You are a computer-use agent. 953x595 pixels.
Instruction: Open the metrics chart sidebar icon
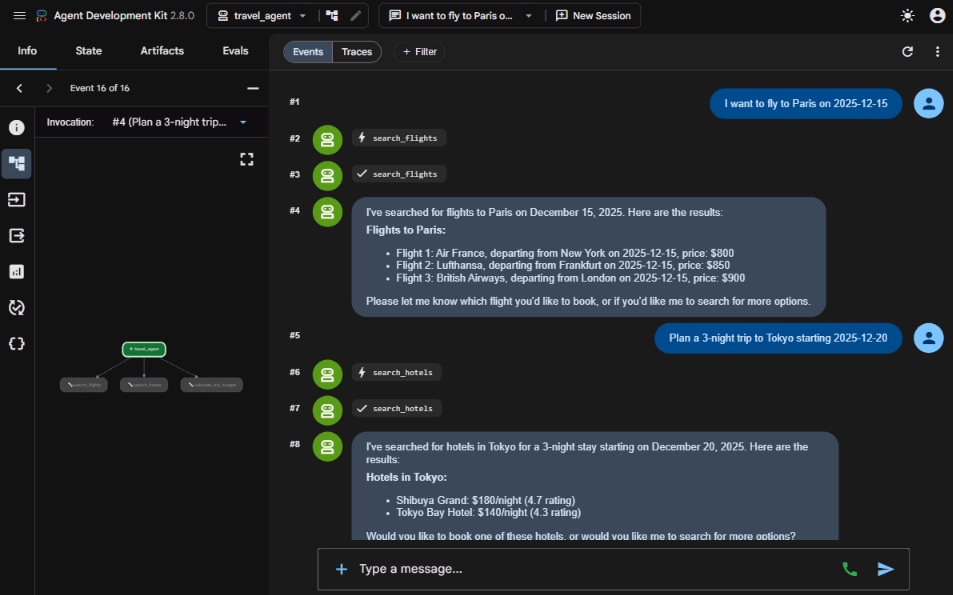[x=16, y=271]
